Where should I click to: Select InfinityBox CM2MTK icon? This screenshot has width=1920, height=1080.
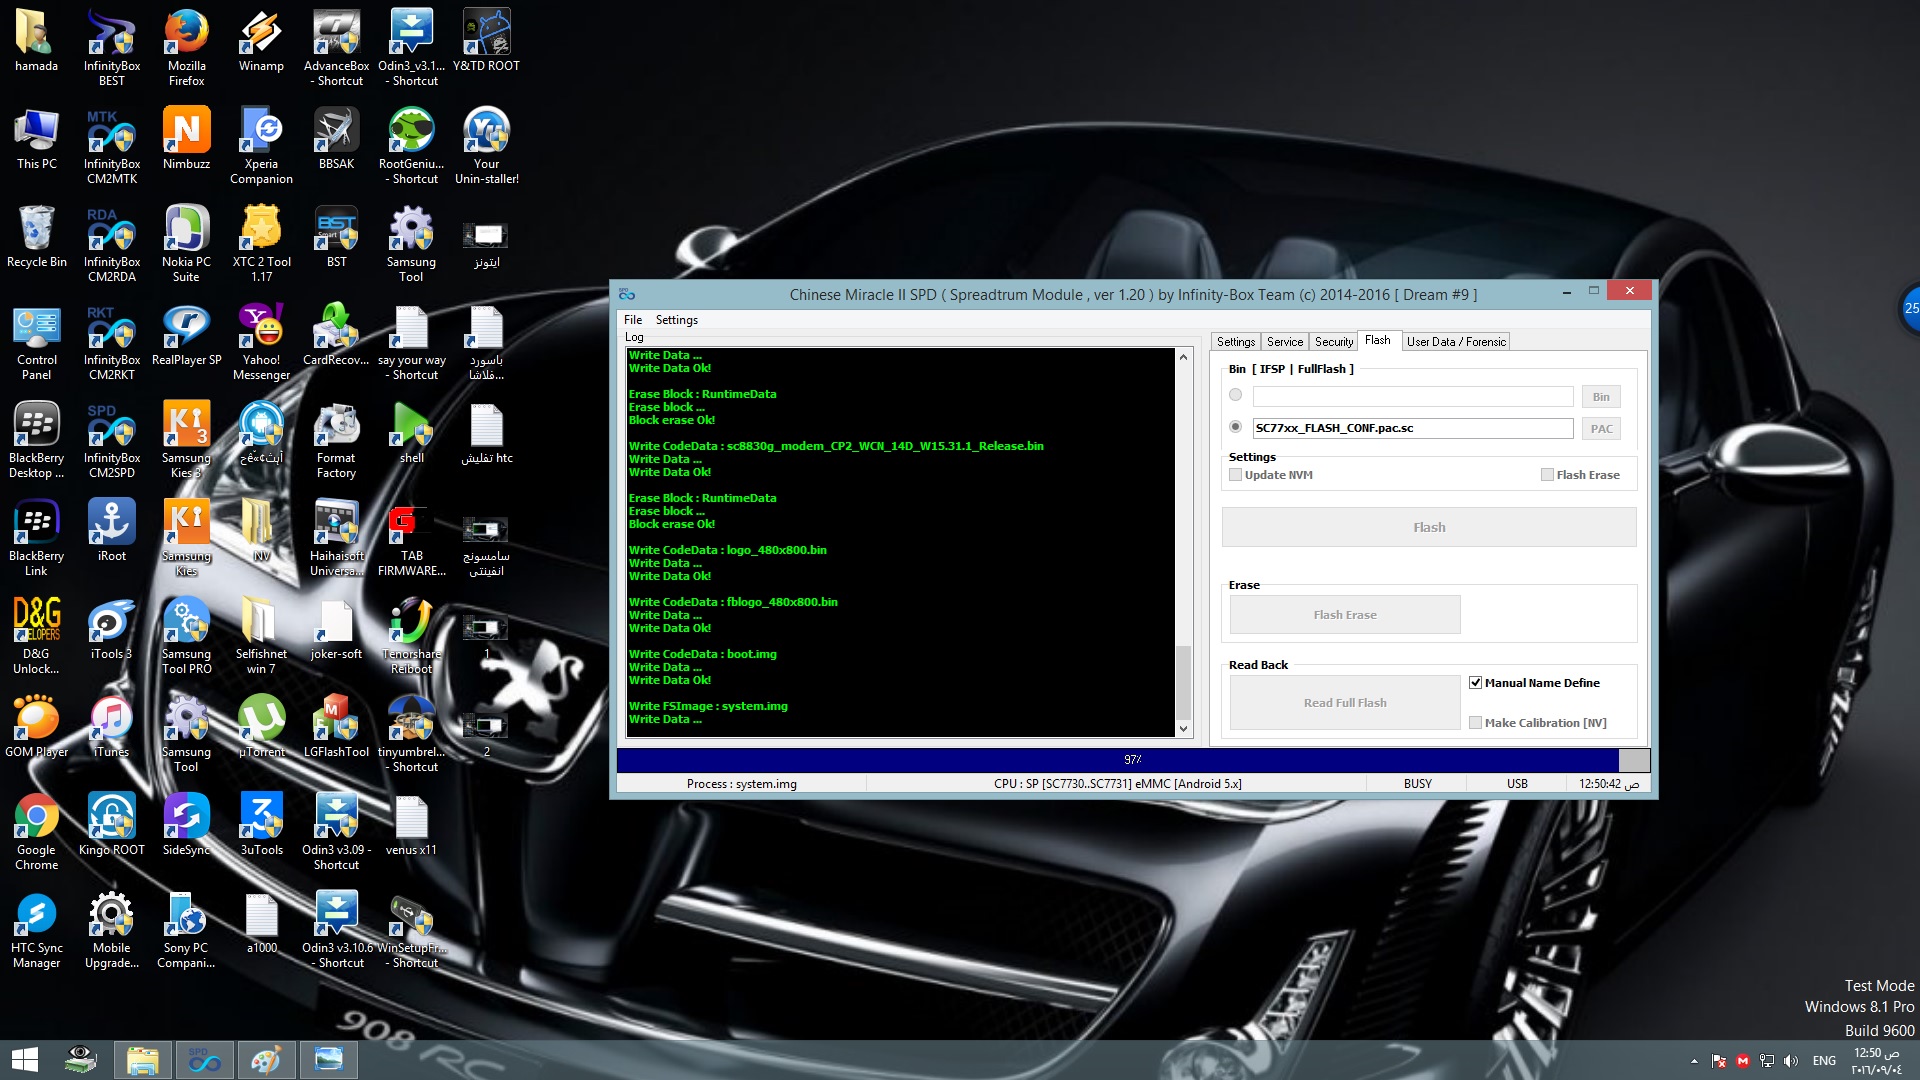click(x=111, y=145)
